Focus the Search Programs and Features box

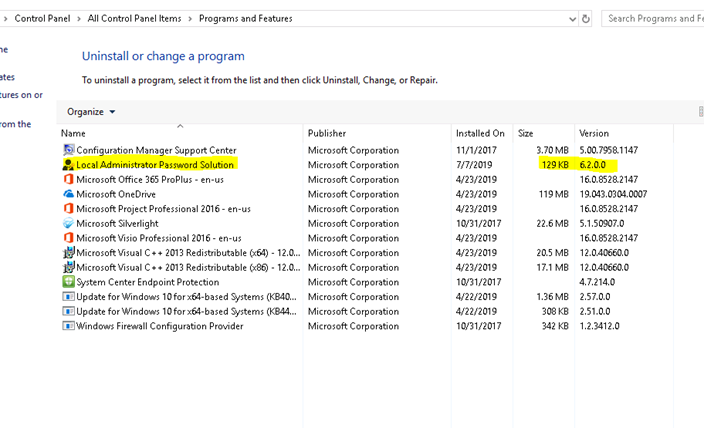653,19
